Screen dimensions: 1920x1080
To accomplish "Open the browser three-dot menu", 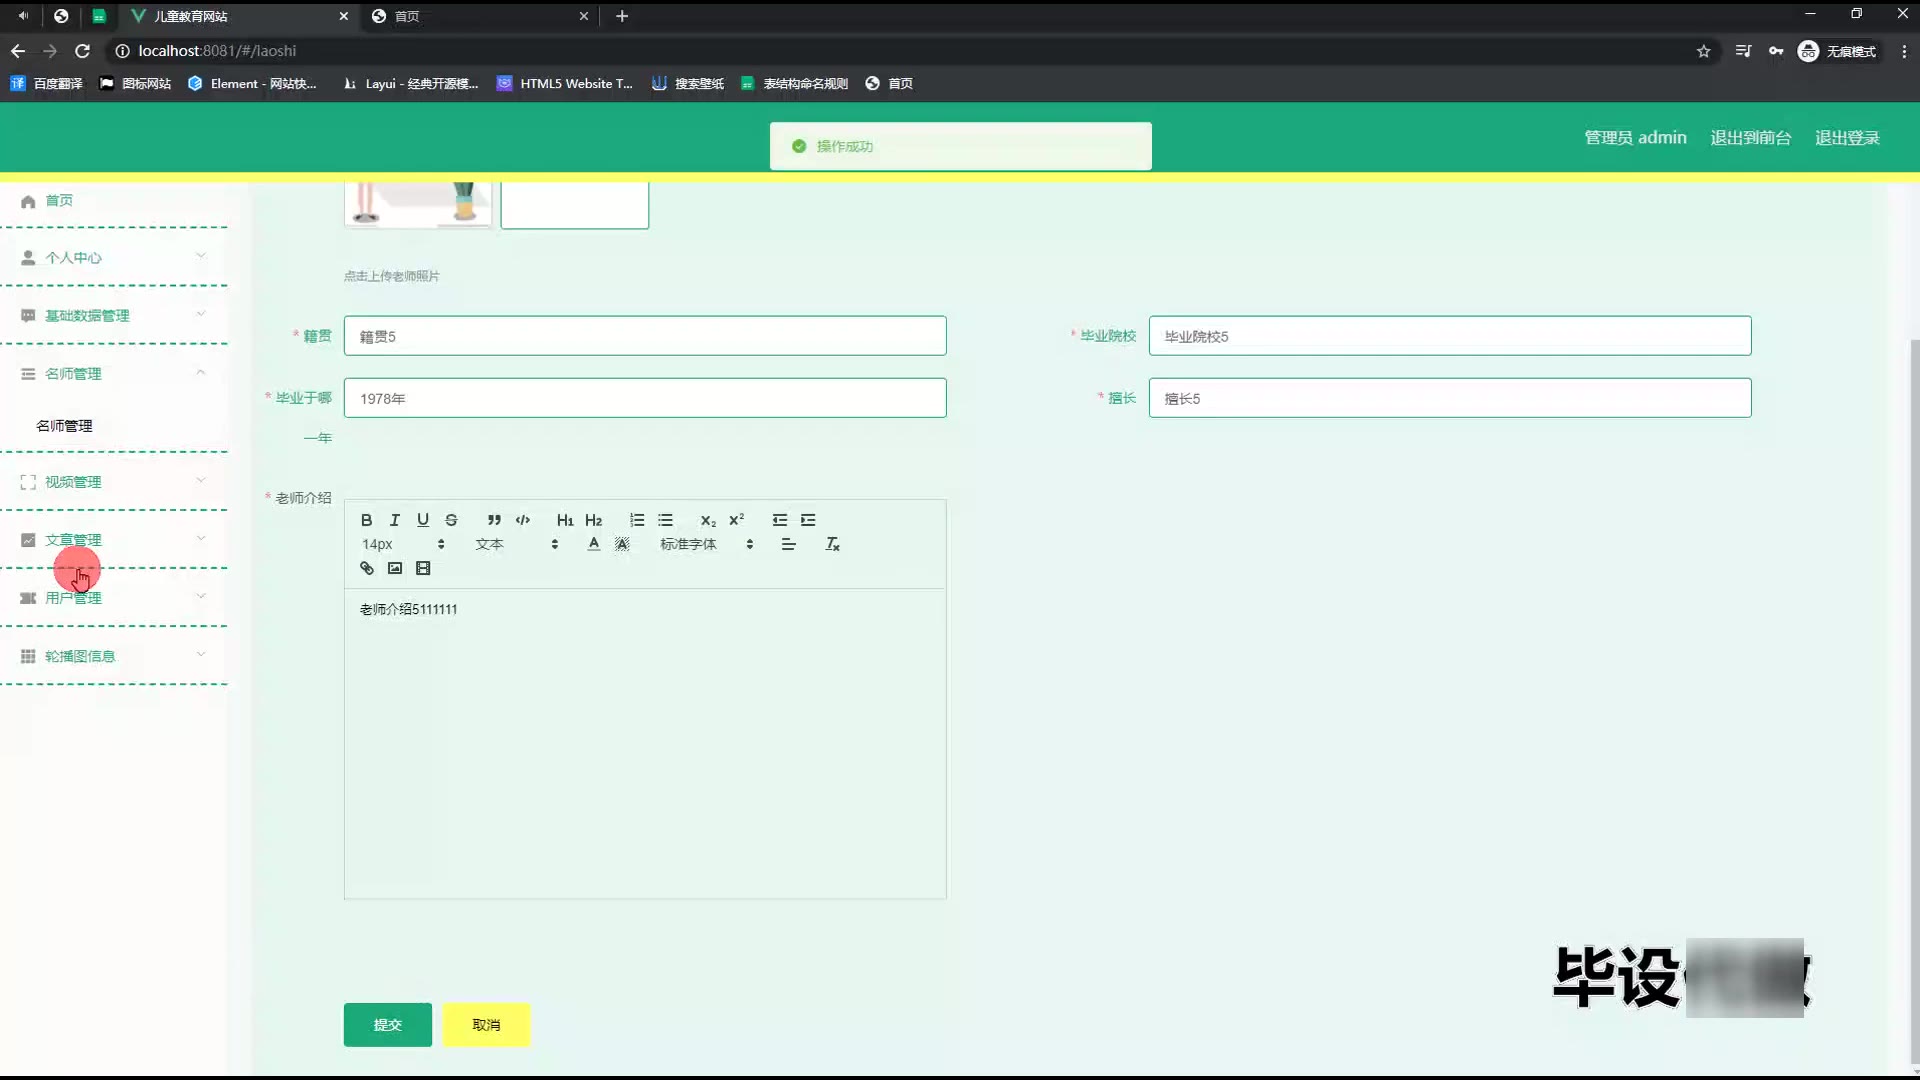I will (x=1904, y=51).
